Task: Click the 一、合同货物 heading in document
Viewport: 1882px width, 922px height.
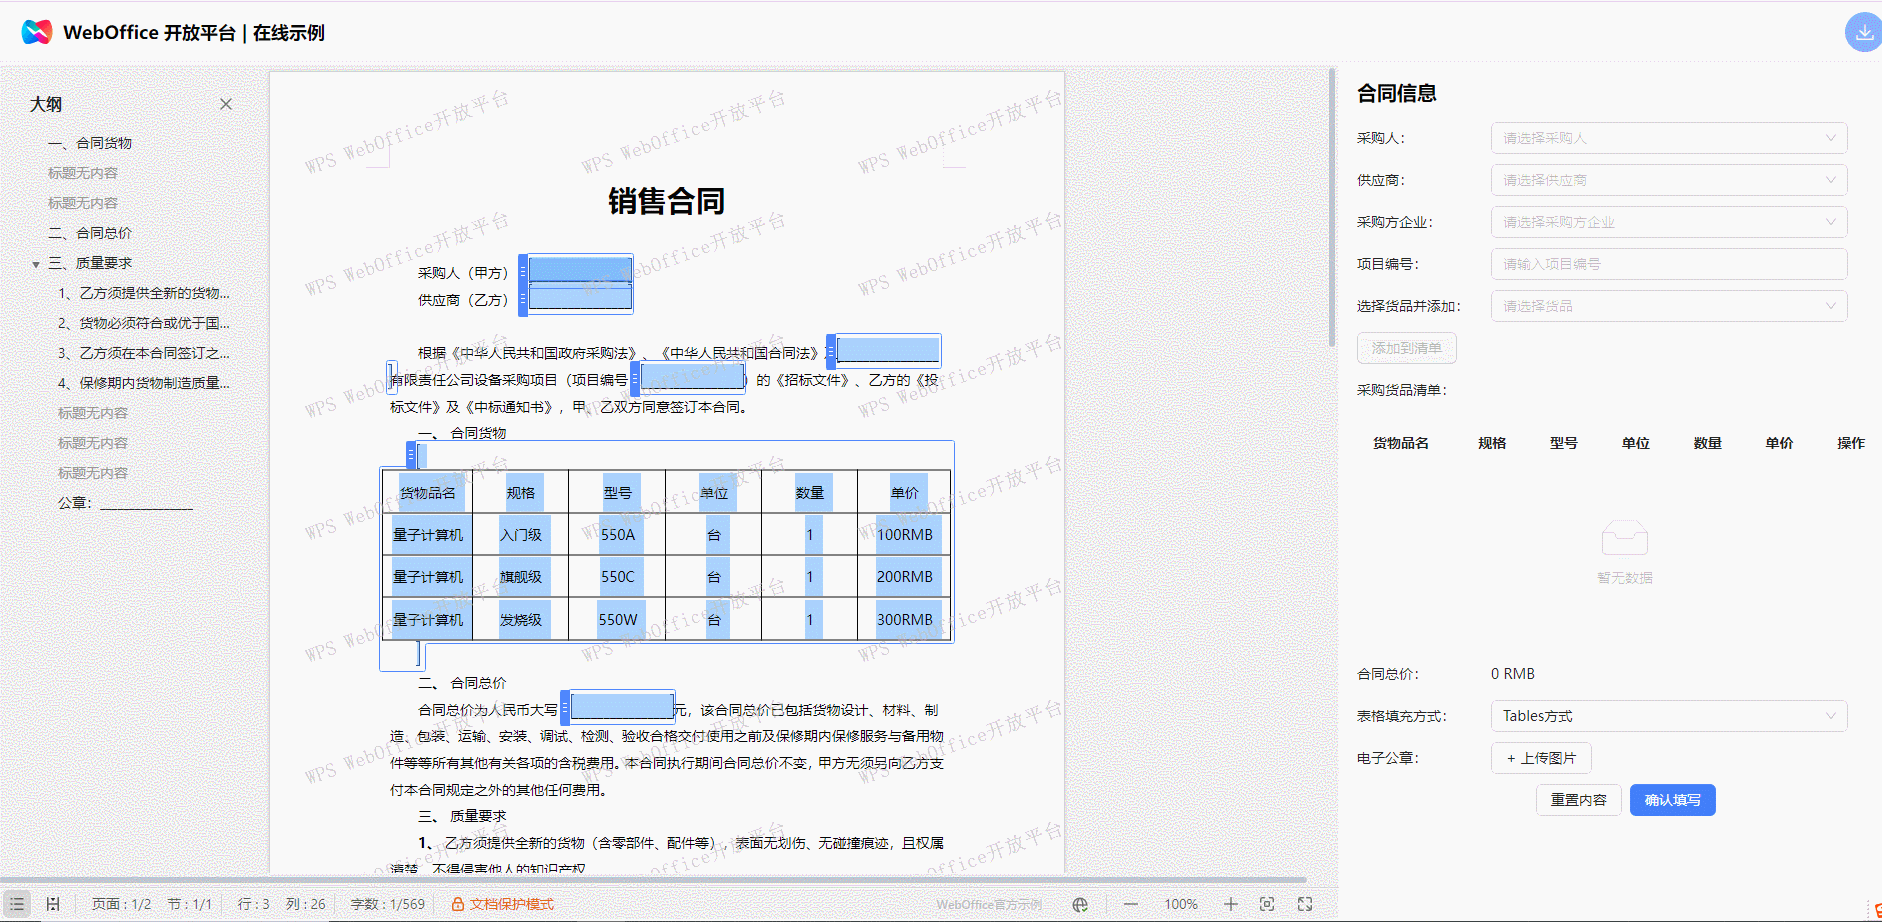Action: [x=462, y=433]
